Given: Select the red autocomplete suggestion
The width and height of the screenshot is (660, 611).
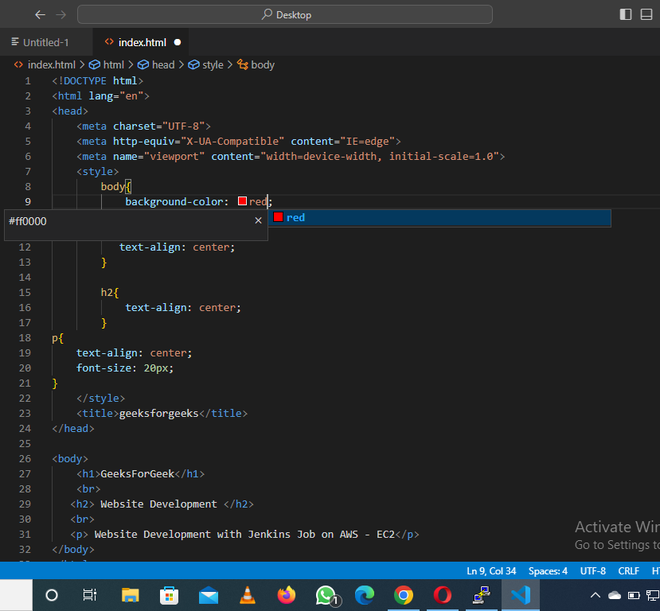Looking at the screenshot, I should coord(295,218).
